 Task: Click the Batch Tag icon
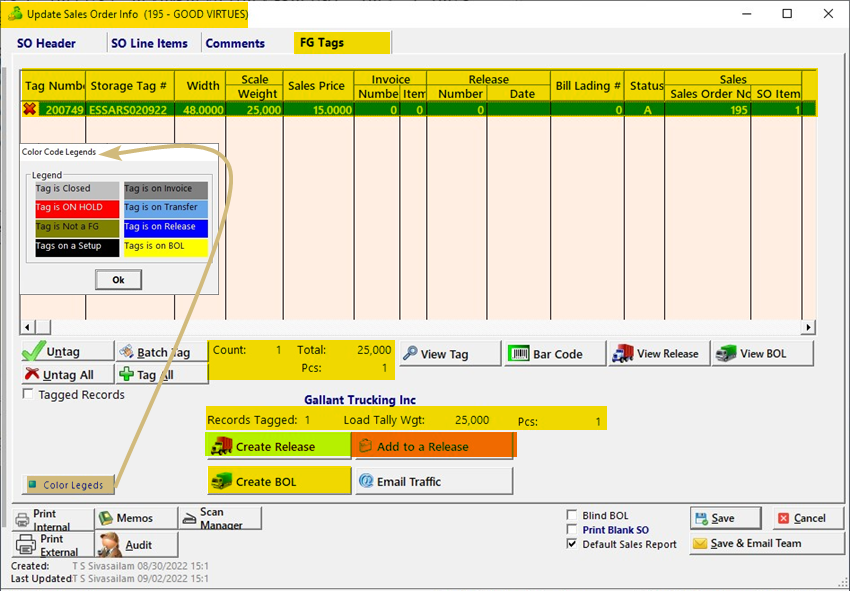[126, 351]
